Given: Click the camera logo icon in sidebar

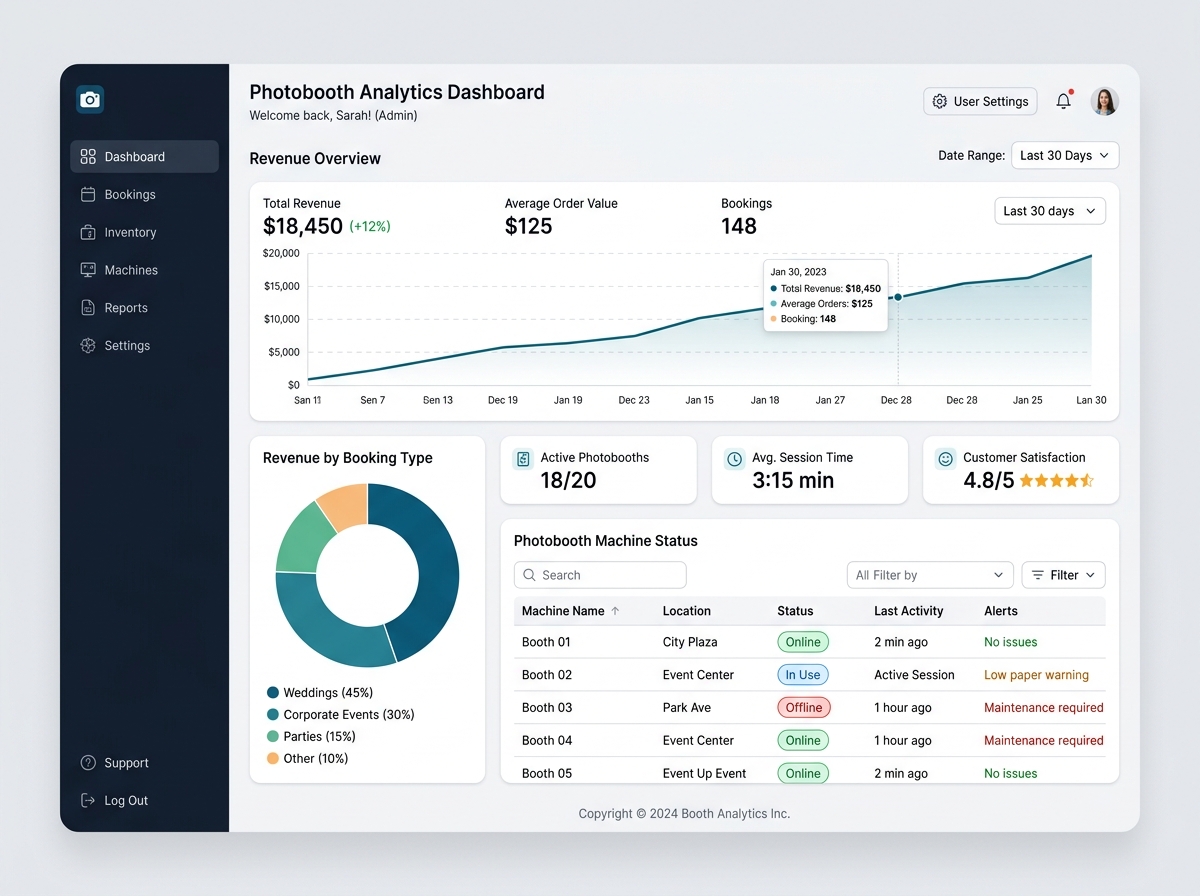Looking at the screenshot, I should click(90, 99).
